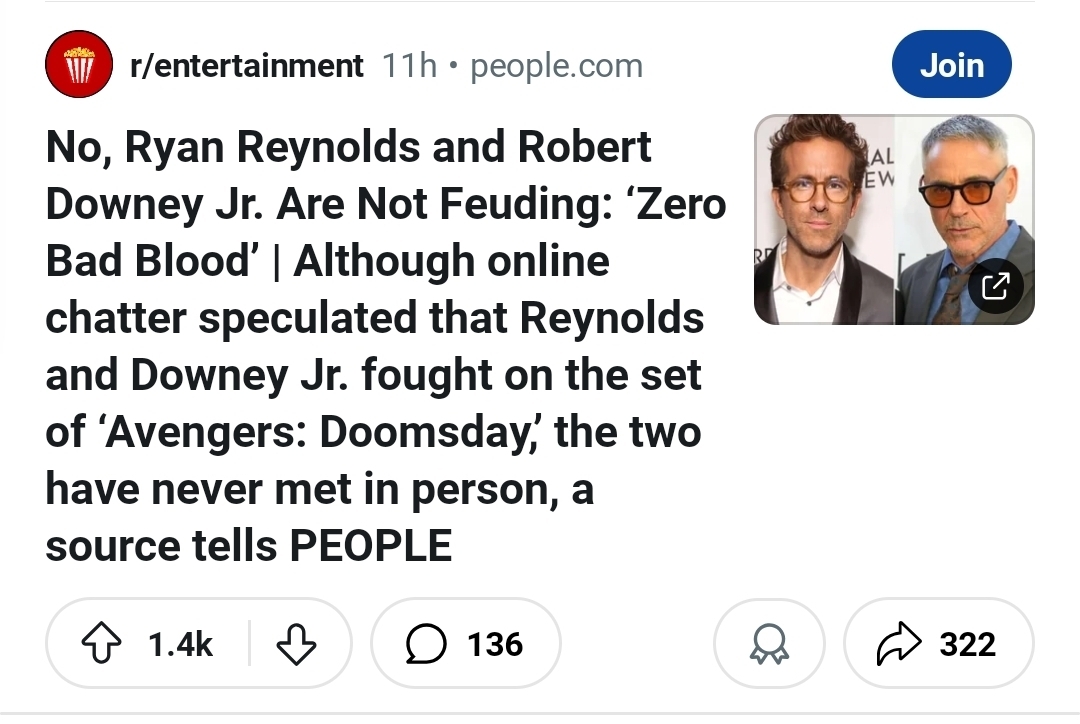Downvote the post with the down arrow

click(x=295, y=645)
